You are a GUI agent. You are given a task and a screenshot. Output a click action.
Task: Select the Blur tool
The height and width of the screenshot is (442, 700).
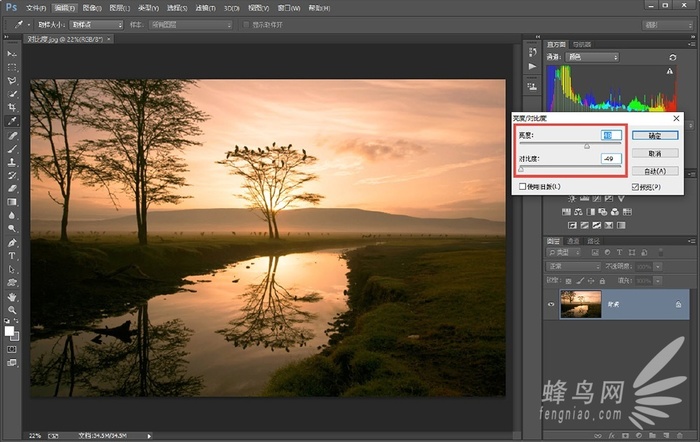[12, 215]
